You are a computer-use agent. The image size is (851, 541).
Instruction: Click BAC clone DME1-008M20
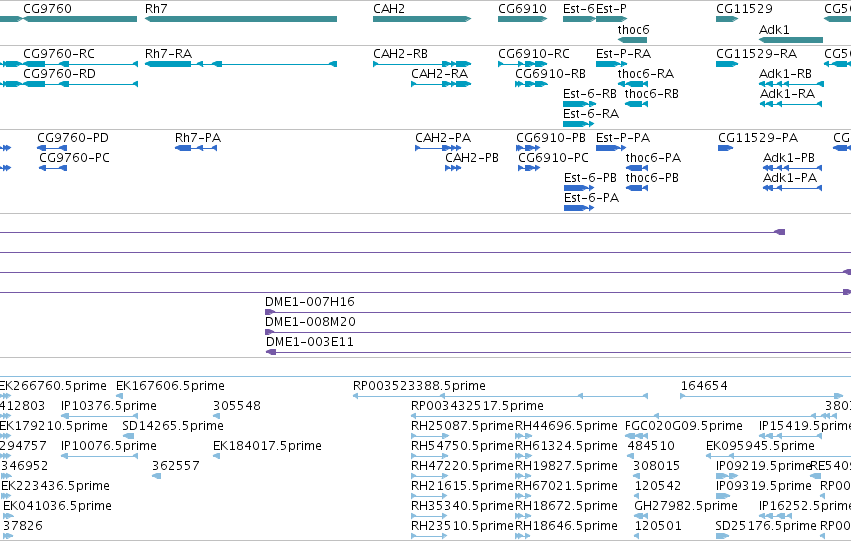(558, 332)
